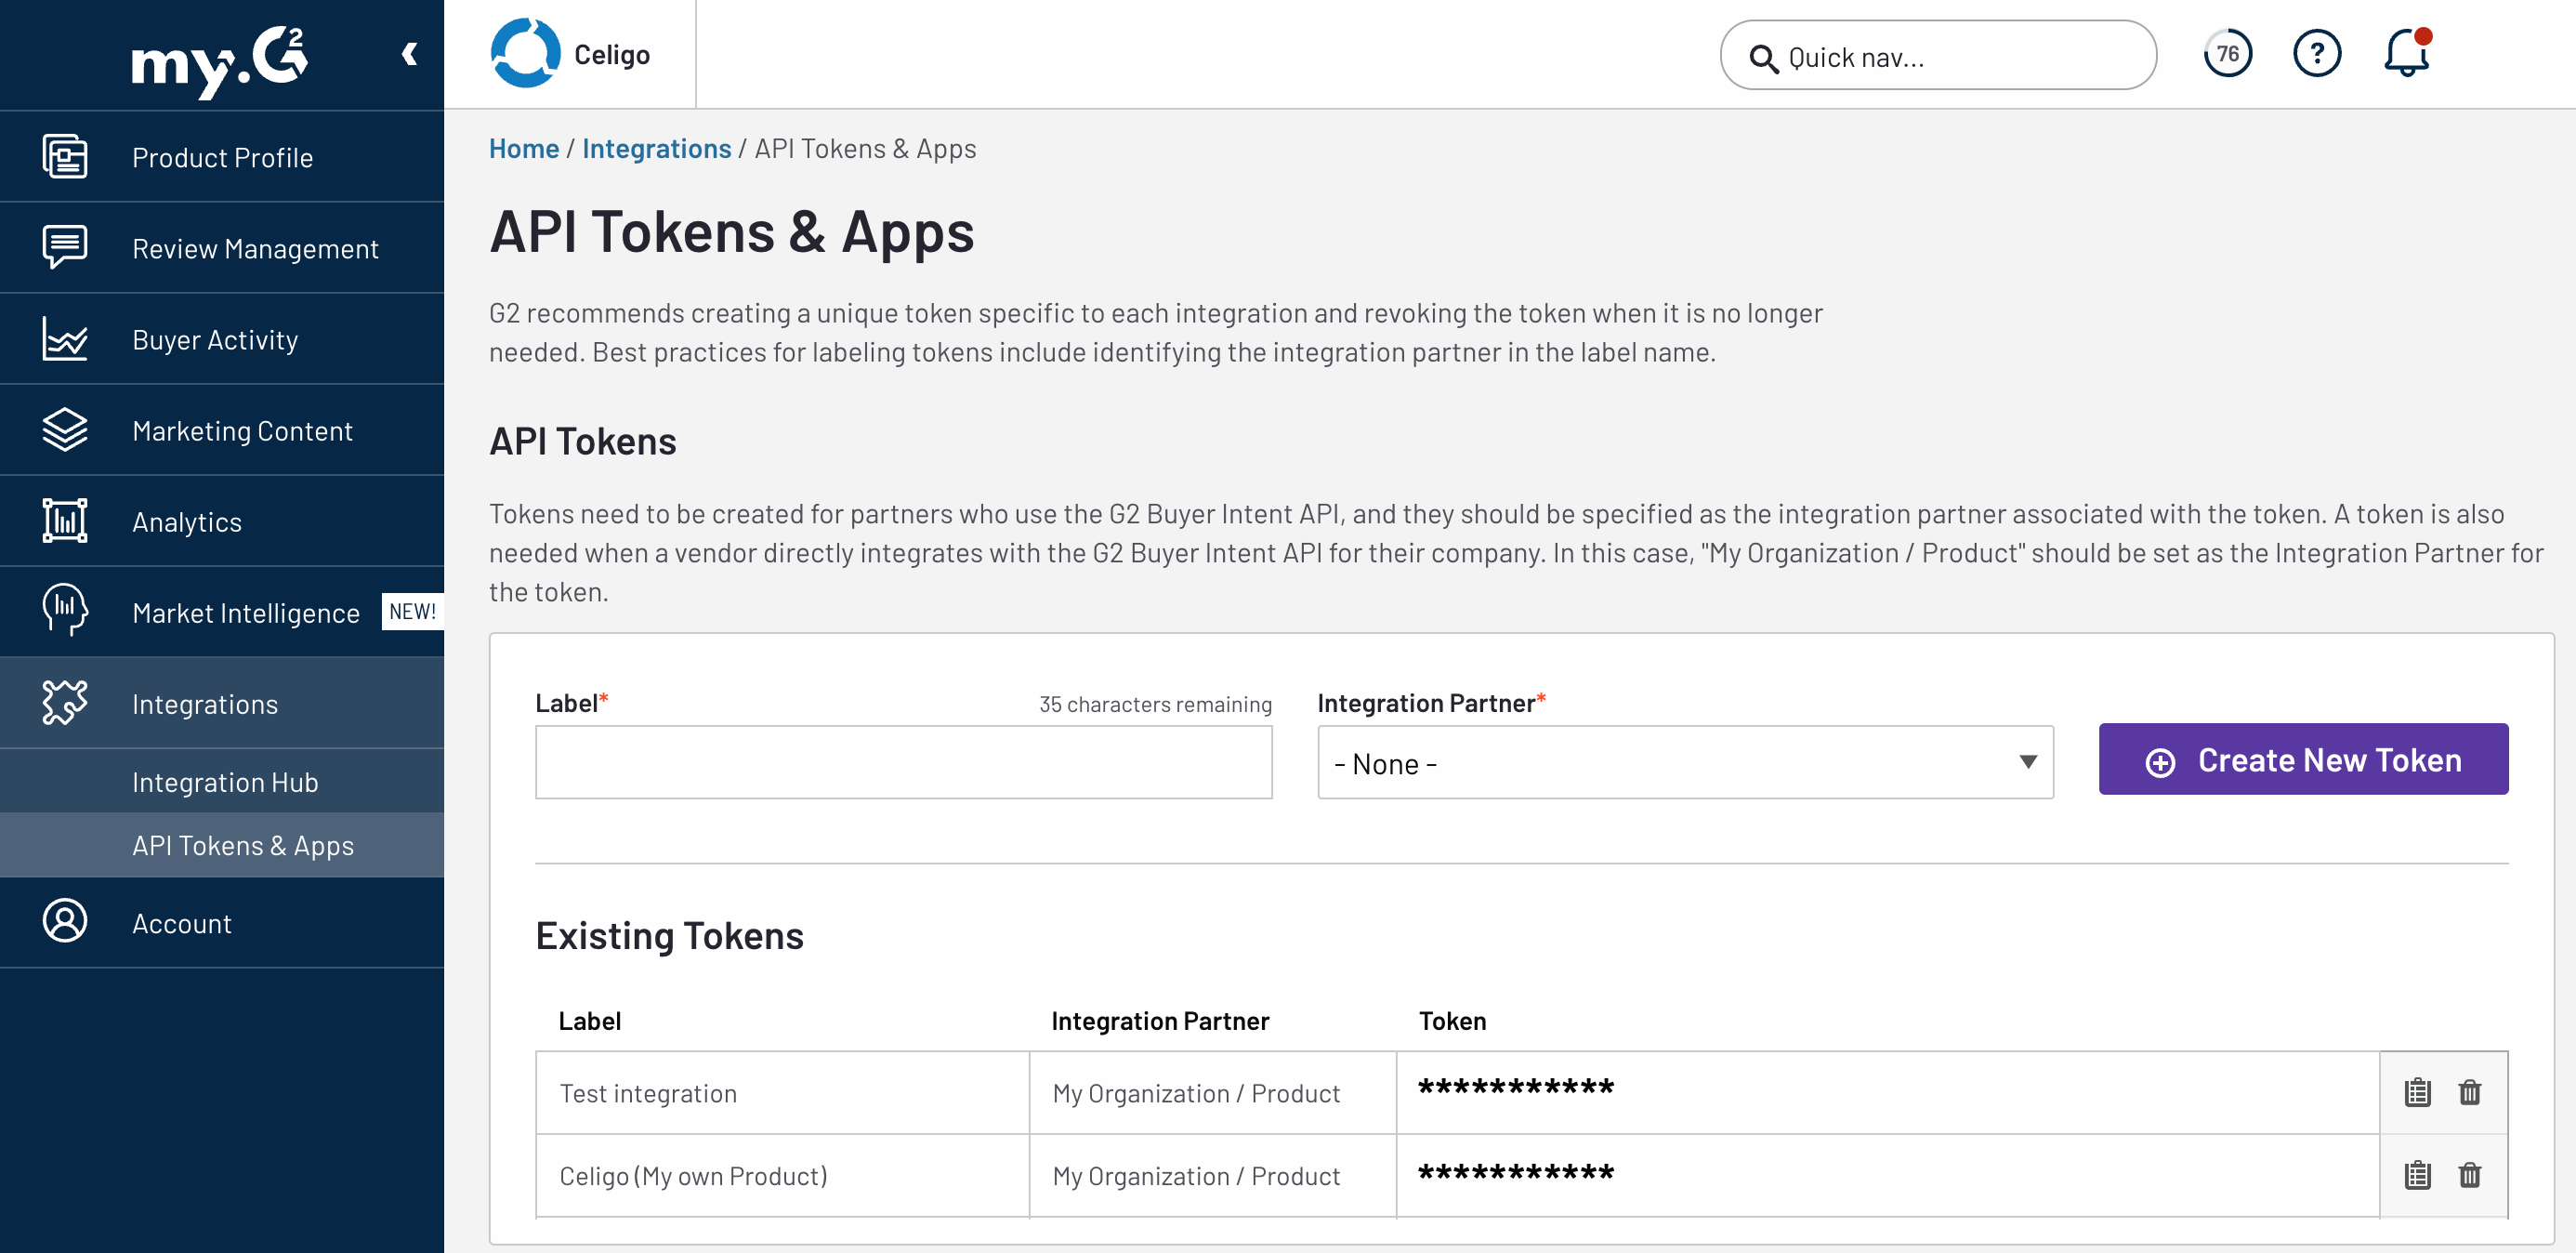Click the Marketing Content layers icon

pyautogui.click(x=65, y=430)
